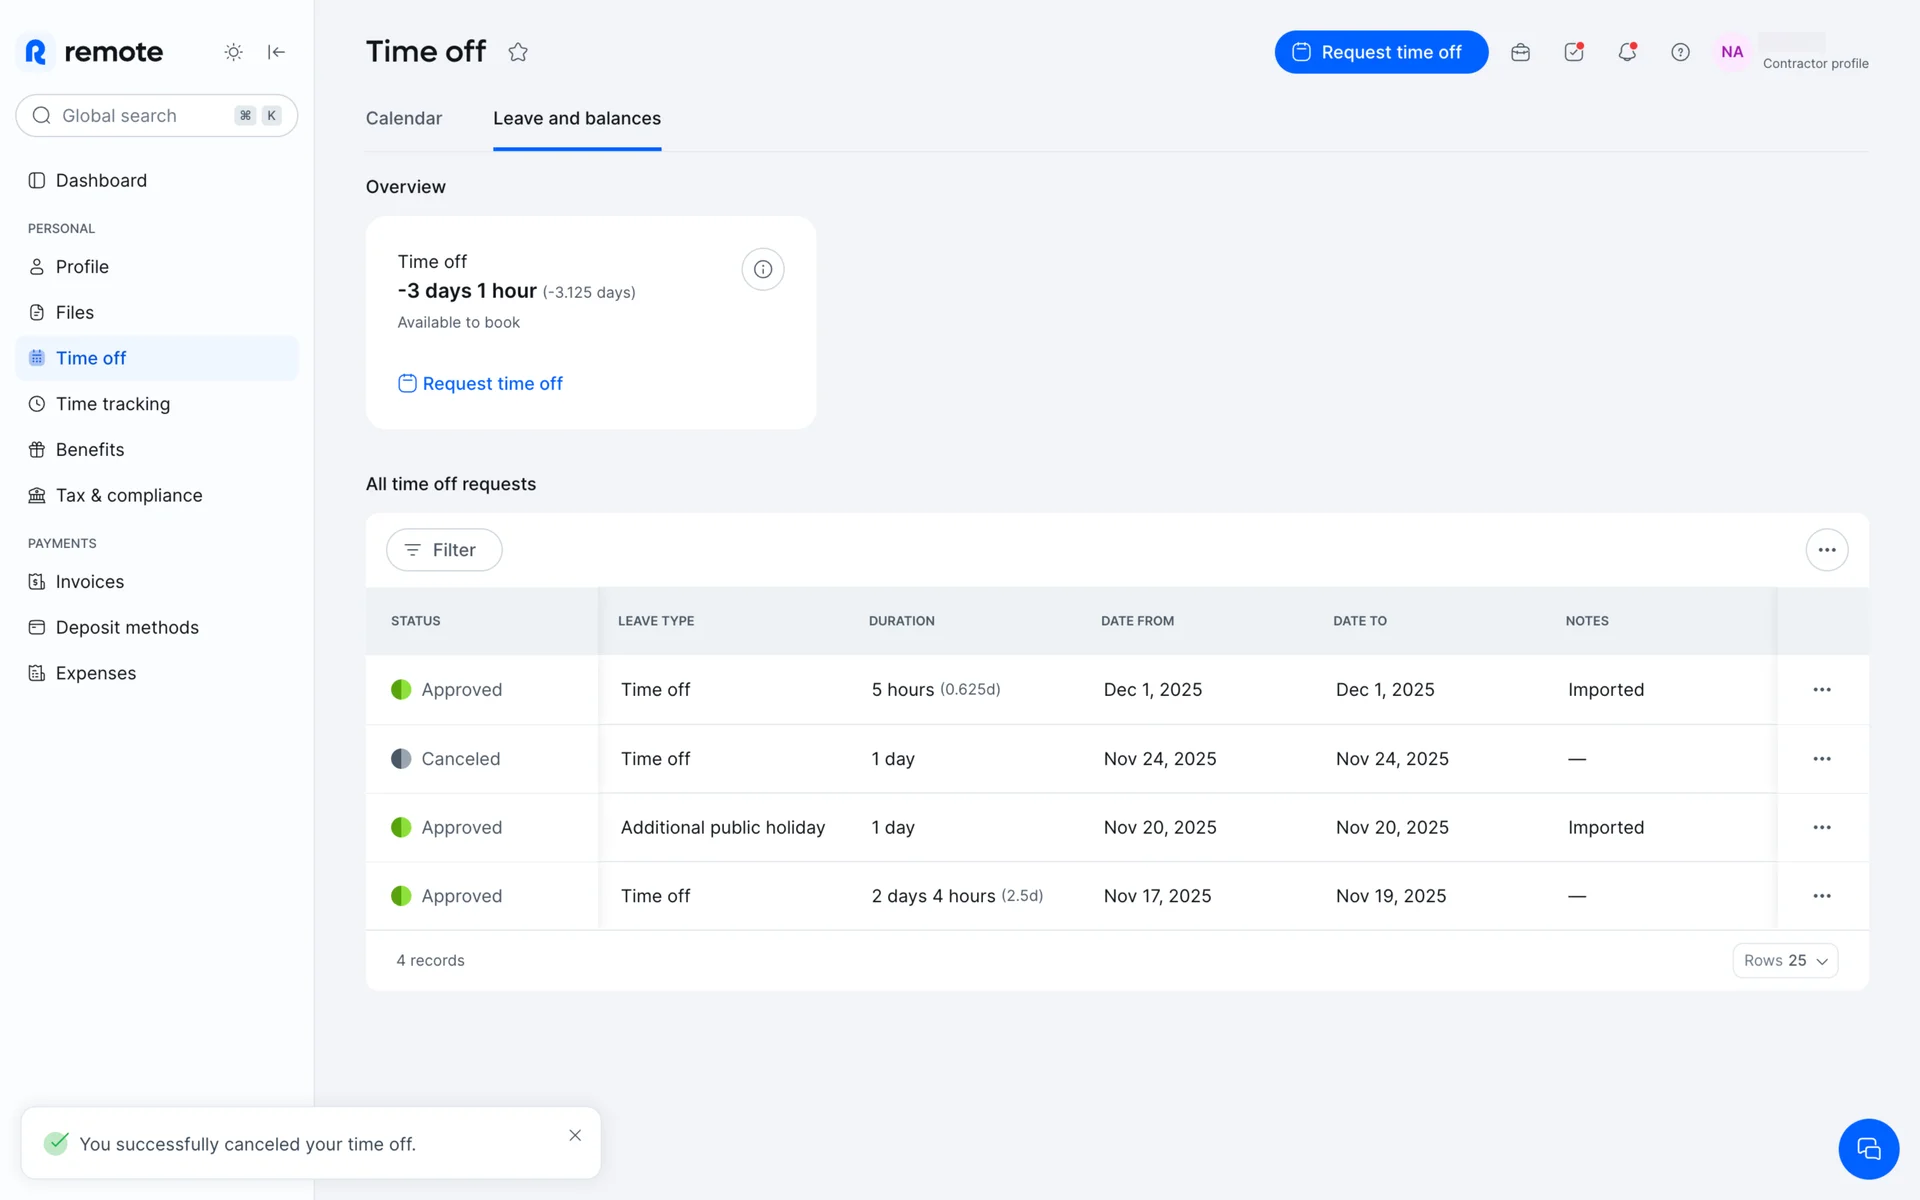
Task: Go to Time tracking in sidebar
Action: pos(113,404)
